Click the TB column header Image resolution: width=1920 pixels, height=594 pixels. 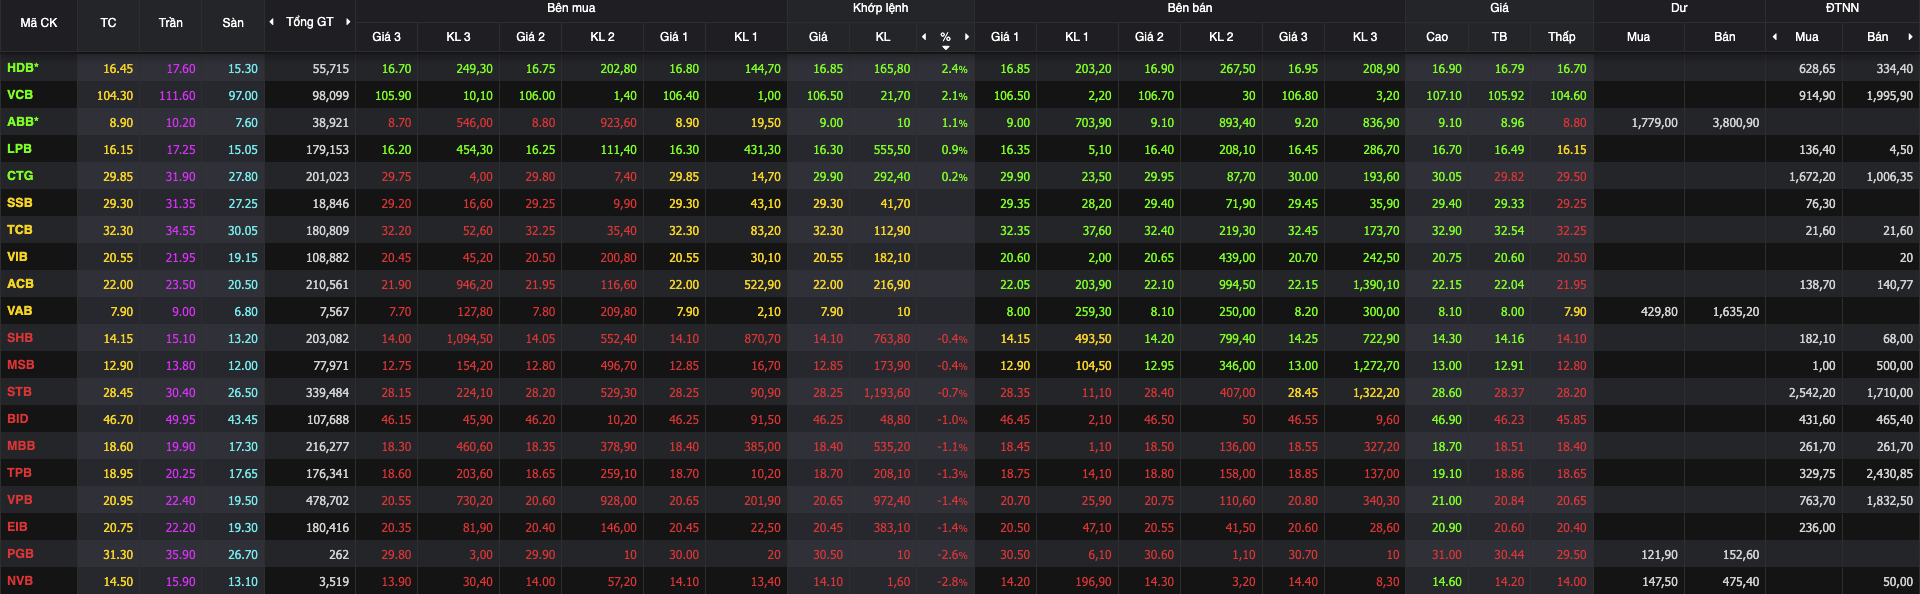[1499, 37]
